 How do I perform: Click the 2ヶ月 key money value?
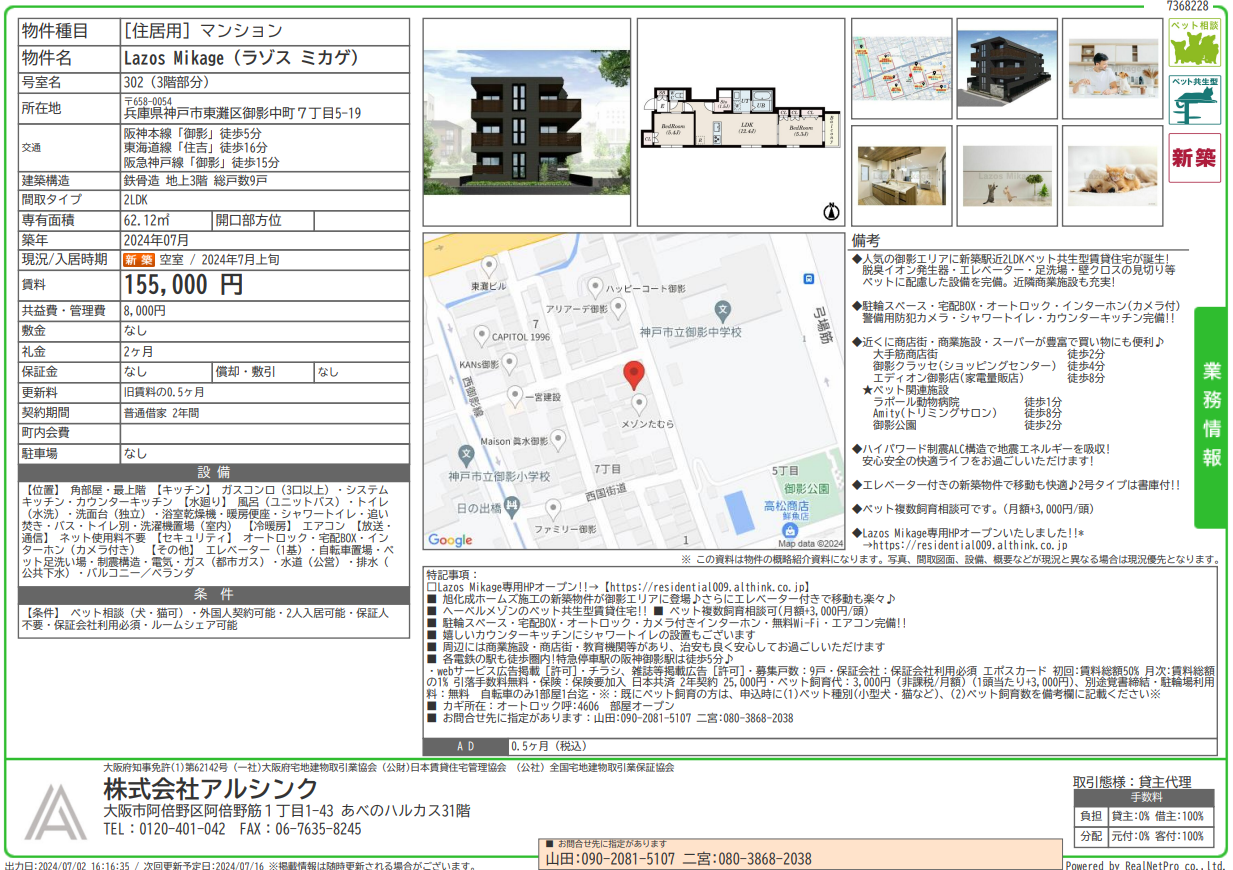(x=138, y=351)
